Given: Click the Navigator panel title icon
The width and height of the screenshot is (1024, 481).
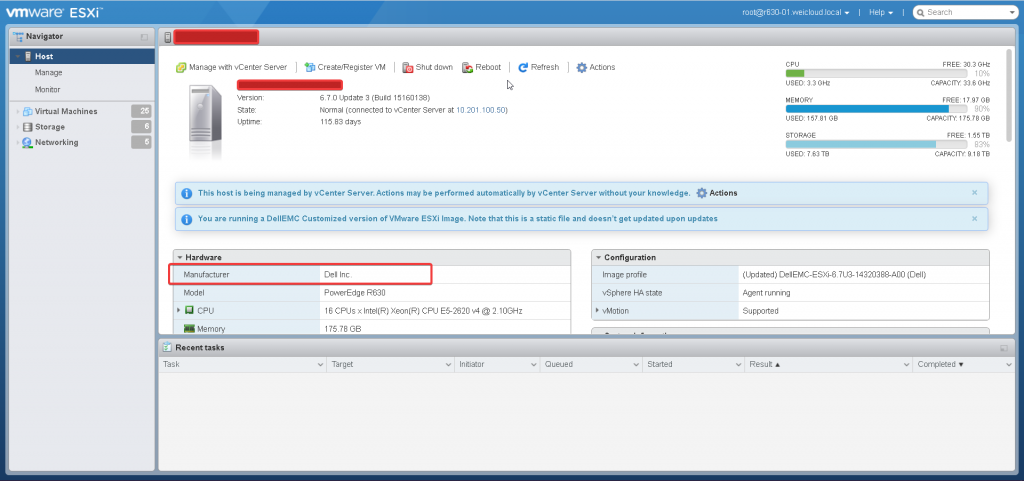Looking at the screenshot, I should pyautogui.click(x=18, y=37).
